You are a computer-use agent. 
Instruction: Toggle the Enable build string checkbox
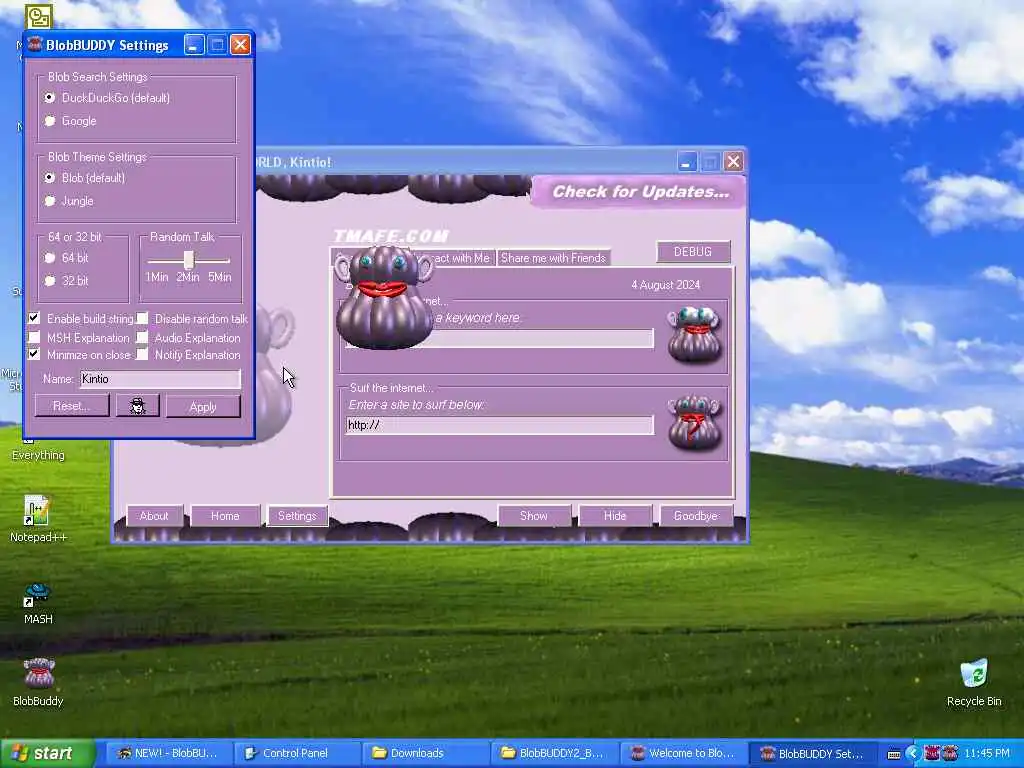[34, 318]
